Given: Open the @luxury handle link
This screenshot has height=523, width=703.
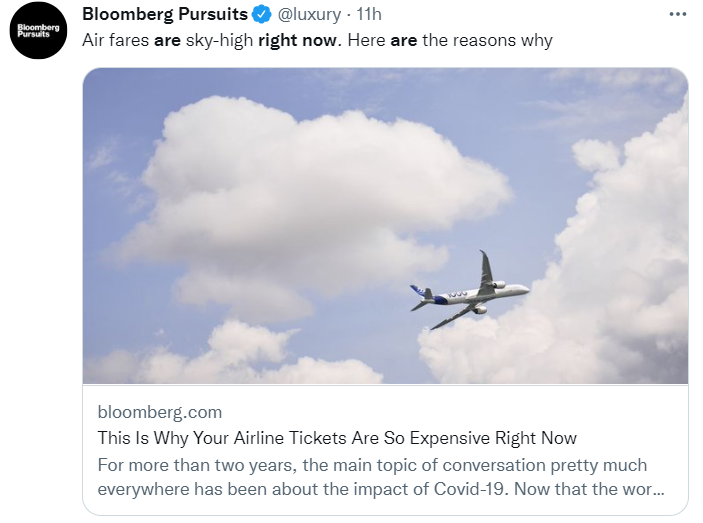Looking at the screenshot, I should click(309, 14).
